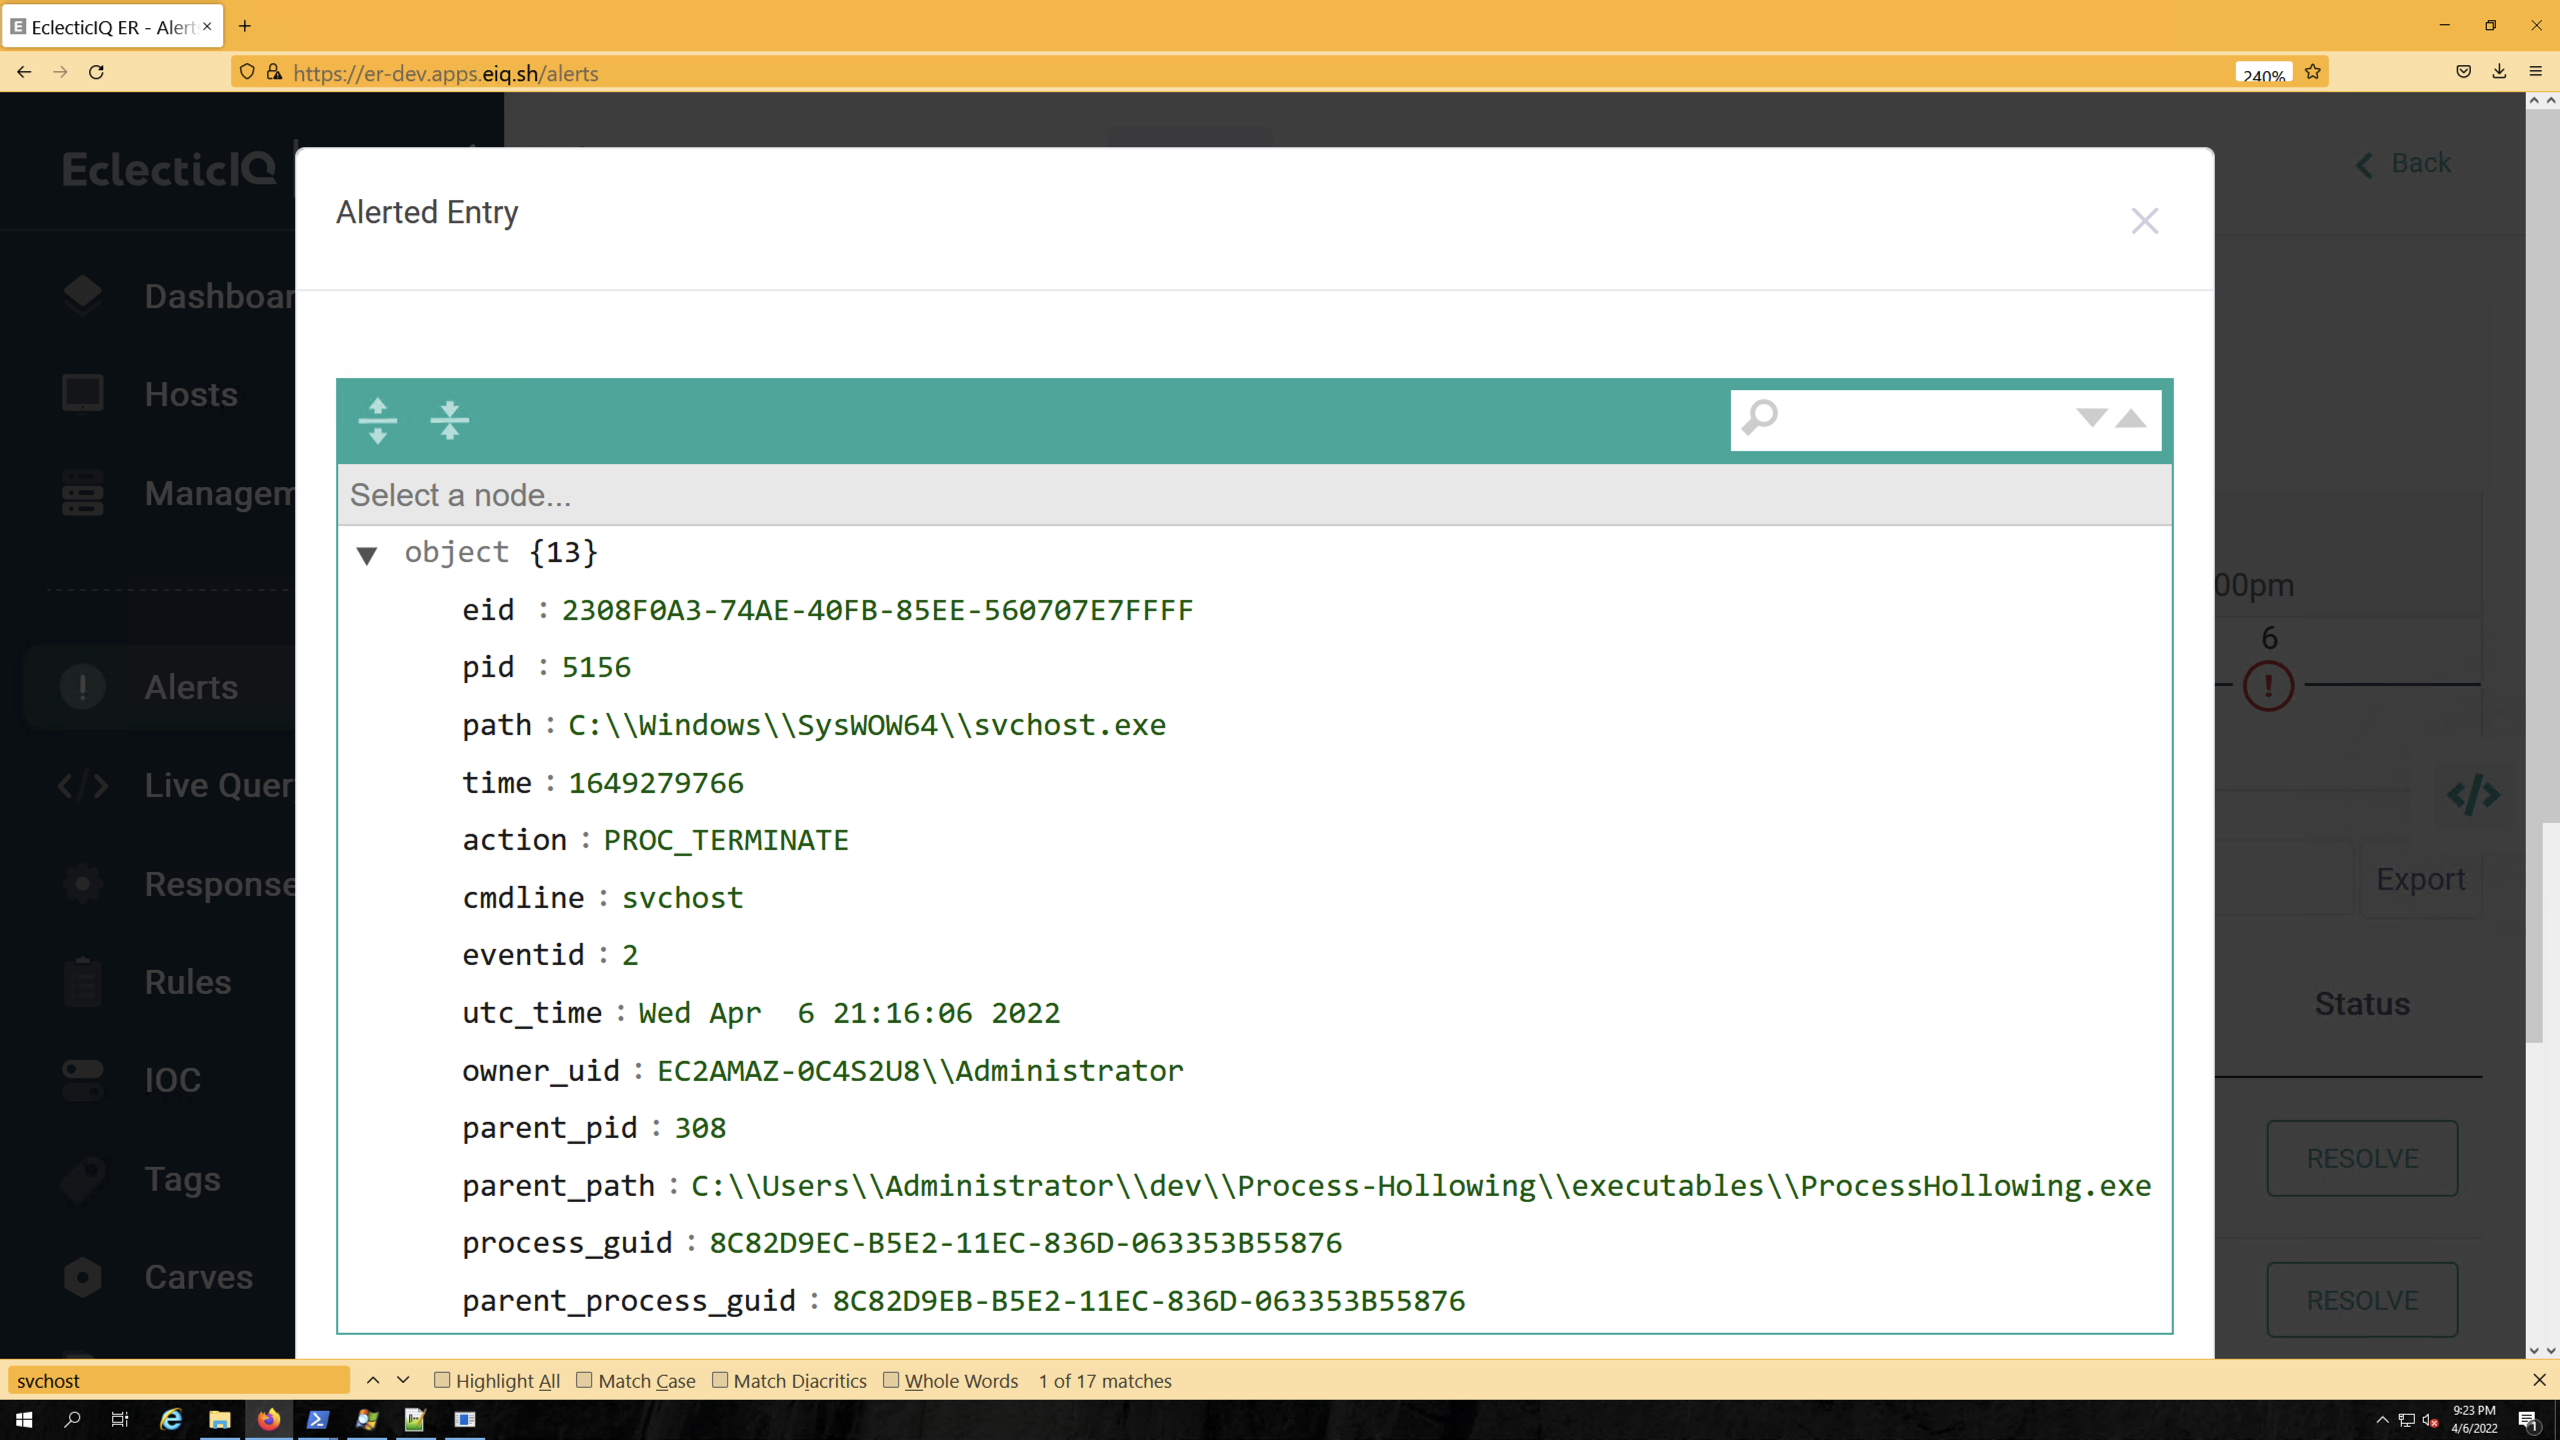2560x1440 pixels.
Task: Open the Firefox application menu
Action: (2535, 72)
